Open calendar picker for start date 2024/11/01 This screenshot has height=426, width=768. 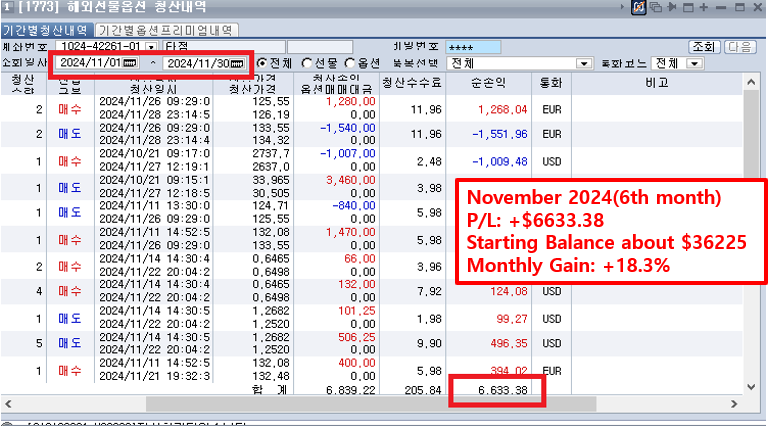click(x=129, y=63)
